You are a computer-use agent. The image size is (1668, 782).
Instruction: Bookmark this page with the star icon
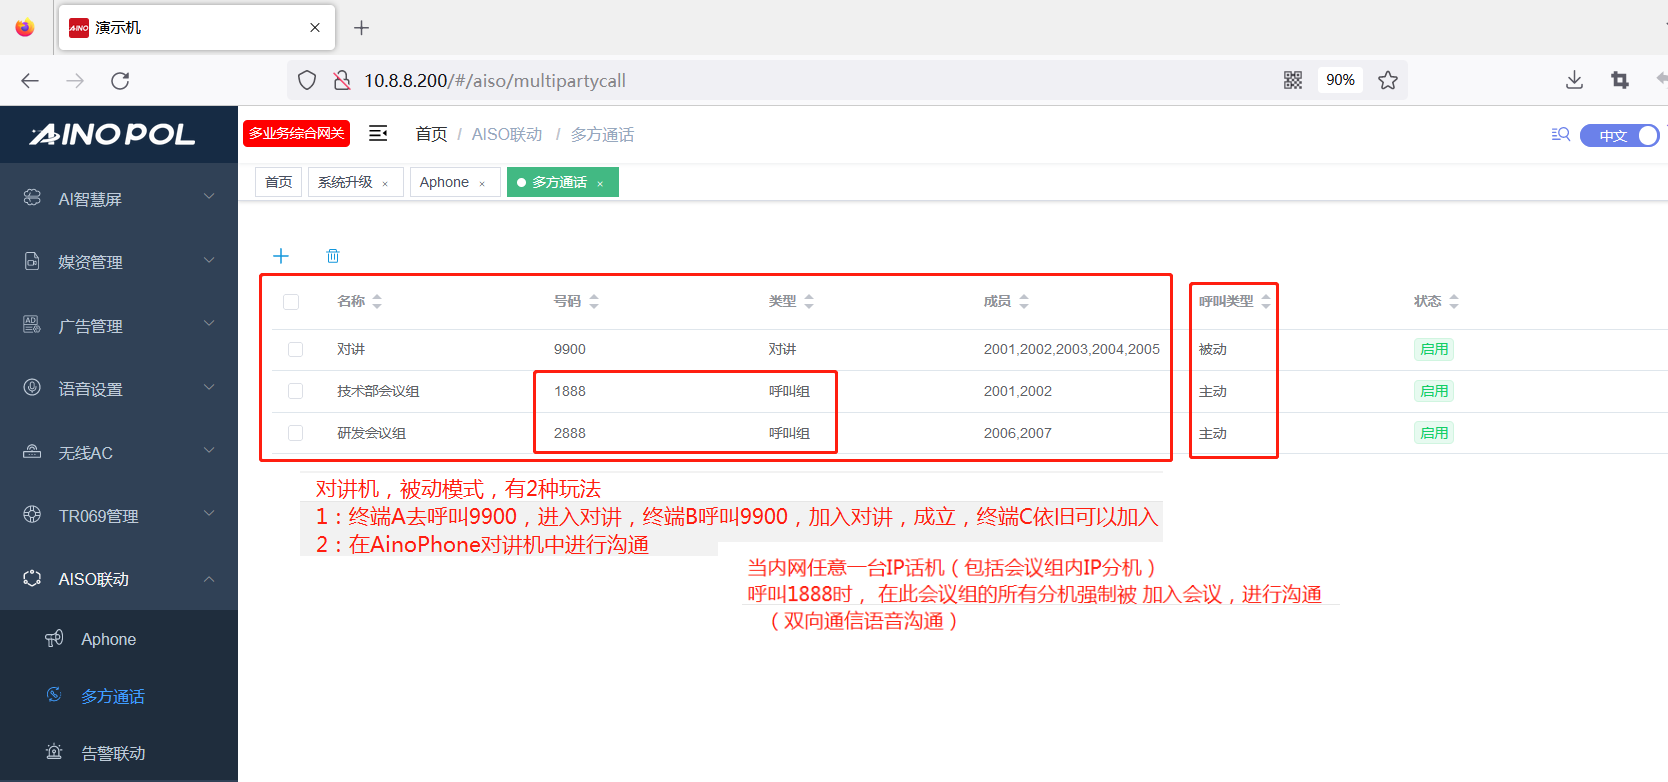[x=1388, y=80]
